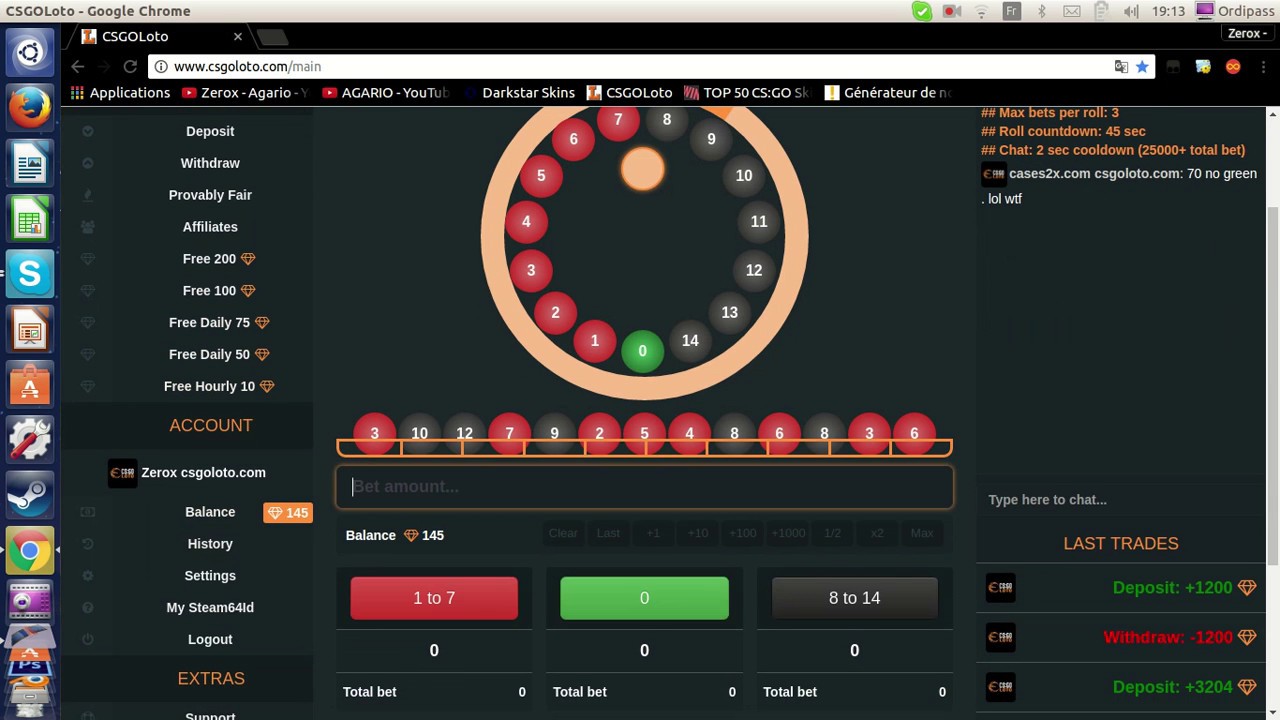Click the Max bet button
This screenshot has width=1280, height=720.
pyautogui.click(x=922, y=533)
